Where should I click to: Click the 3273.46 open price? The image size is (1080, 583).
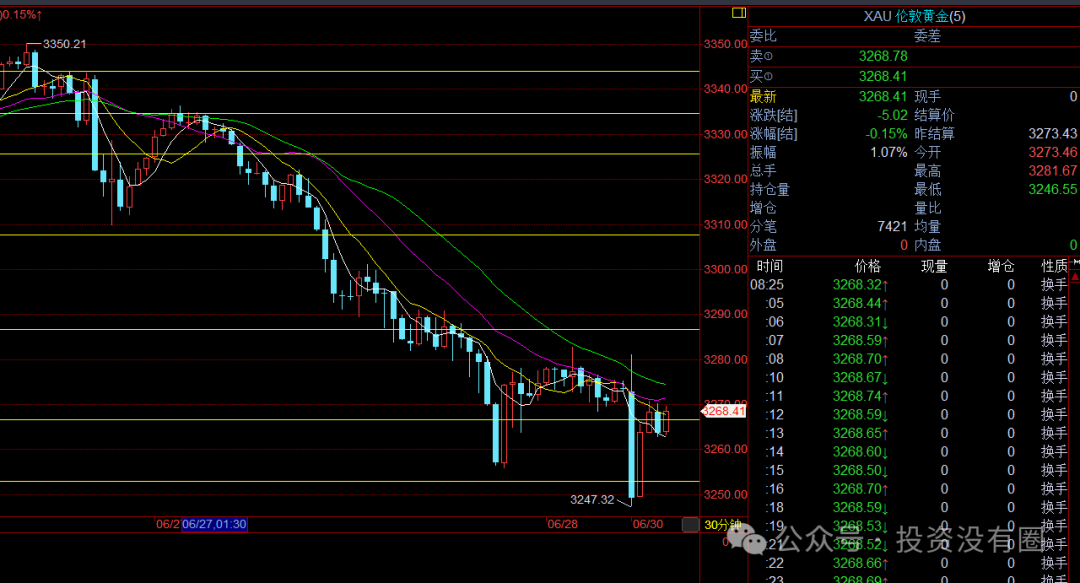tap(1052, 152)
